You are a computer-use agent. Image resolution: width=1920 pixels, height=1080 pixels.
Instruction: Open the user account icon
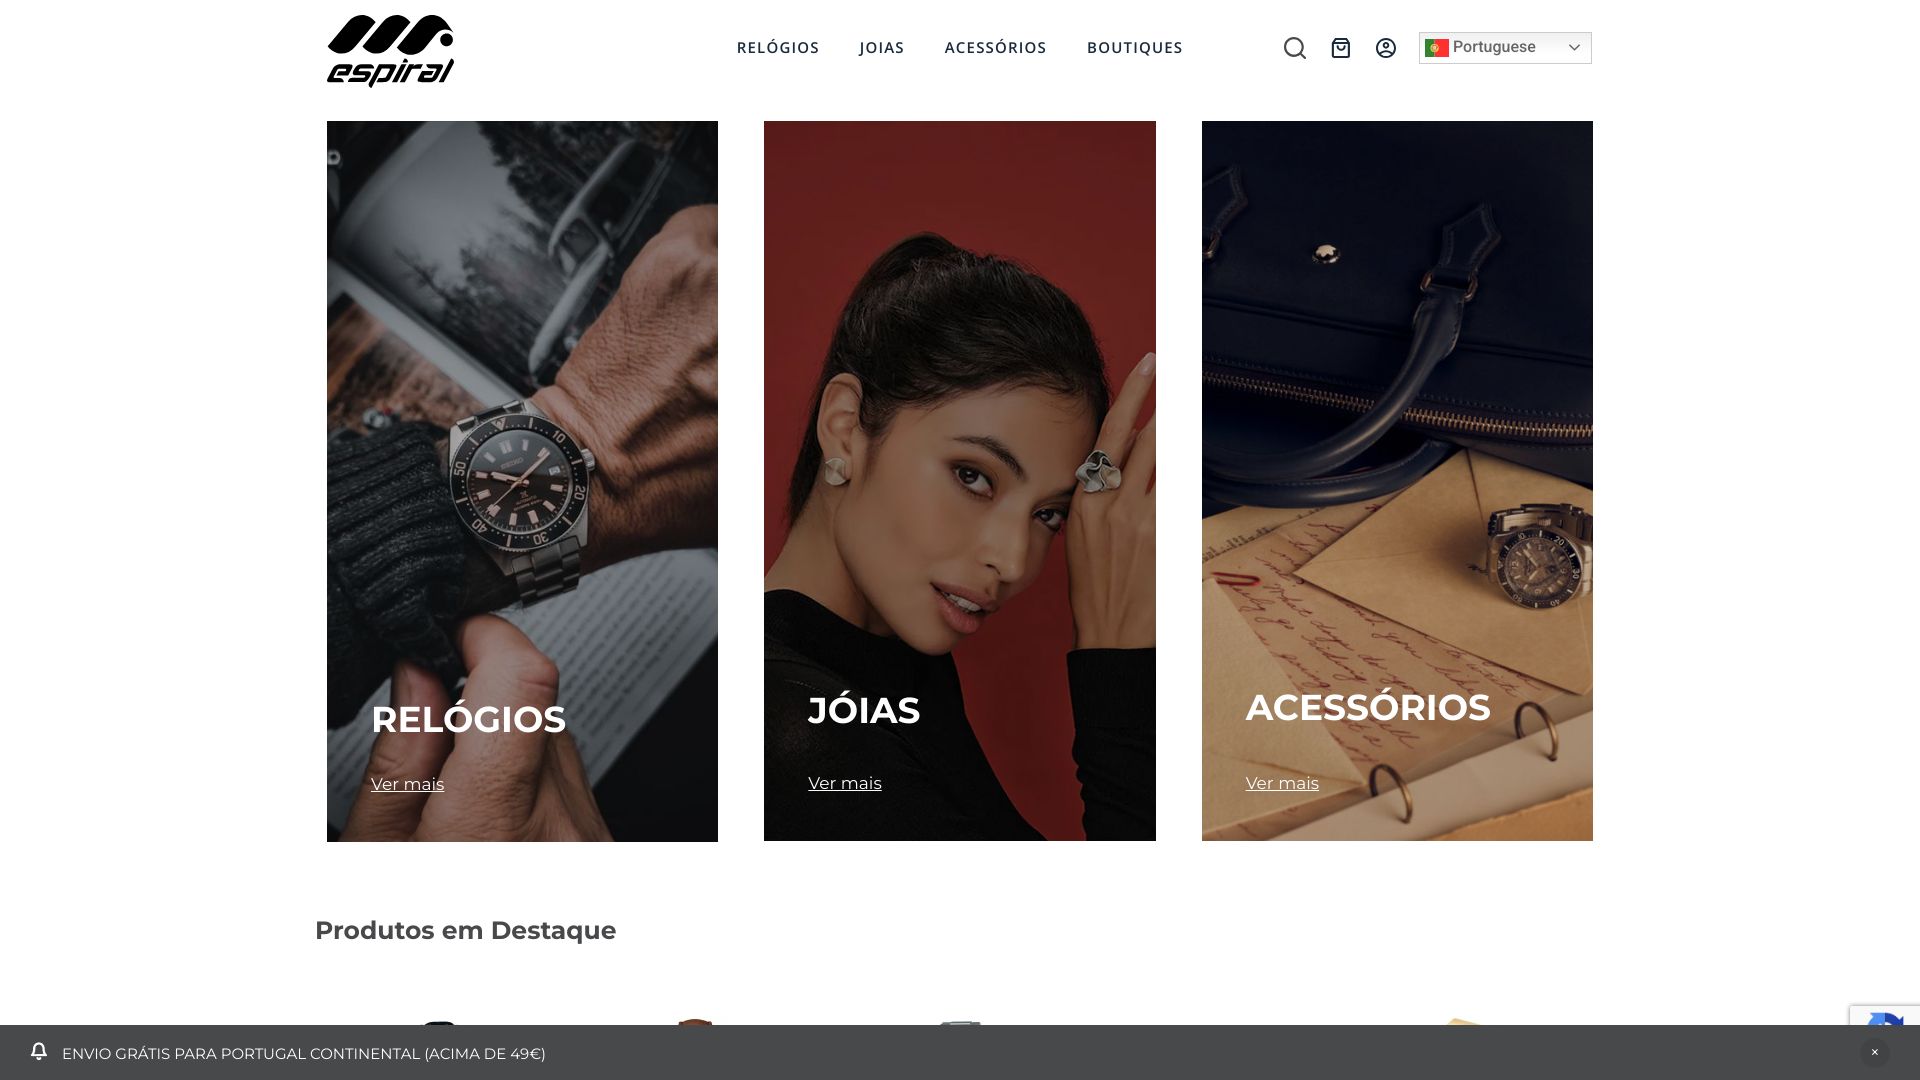1386,48
